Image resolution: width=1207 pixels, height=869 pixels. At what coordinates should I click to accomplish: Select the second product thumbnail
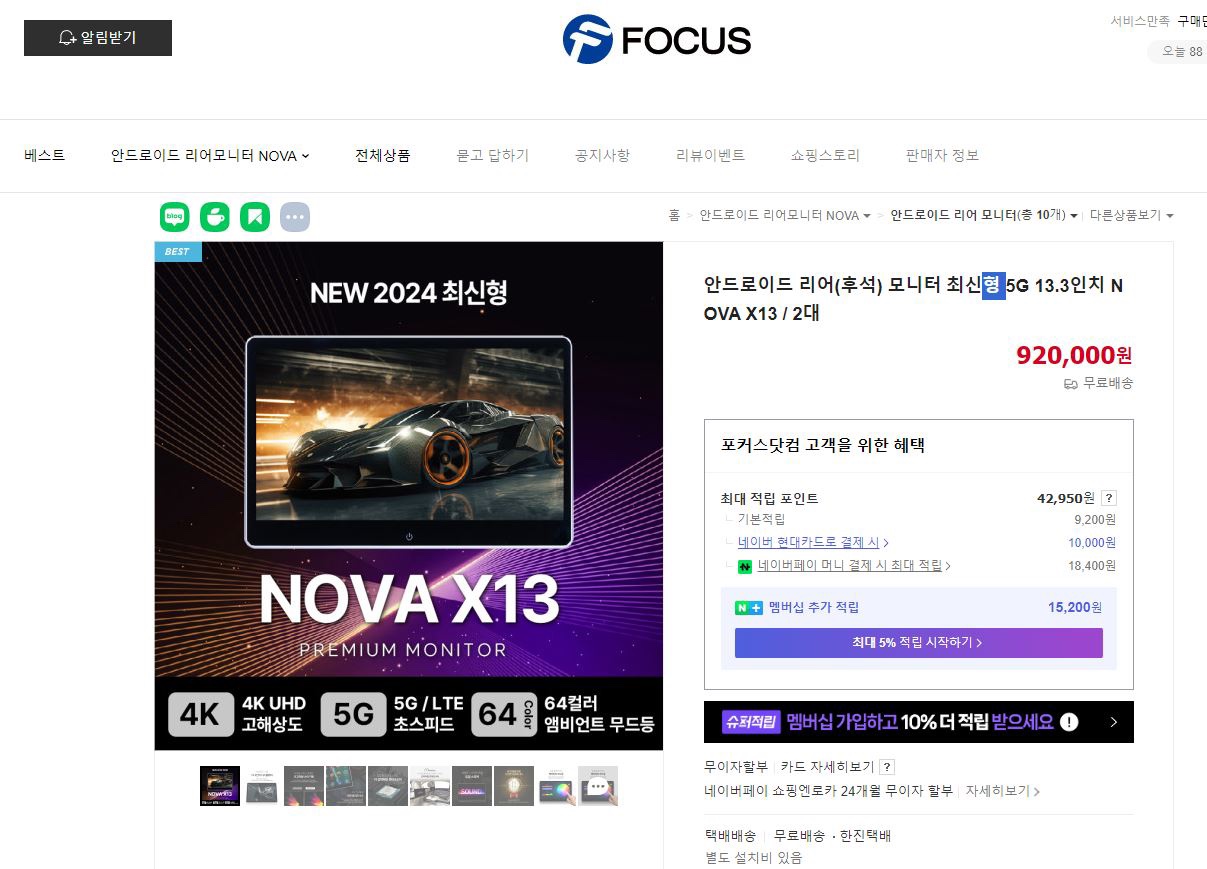pos(262,786)
